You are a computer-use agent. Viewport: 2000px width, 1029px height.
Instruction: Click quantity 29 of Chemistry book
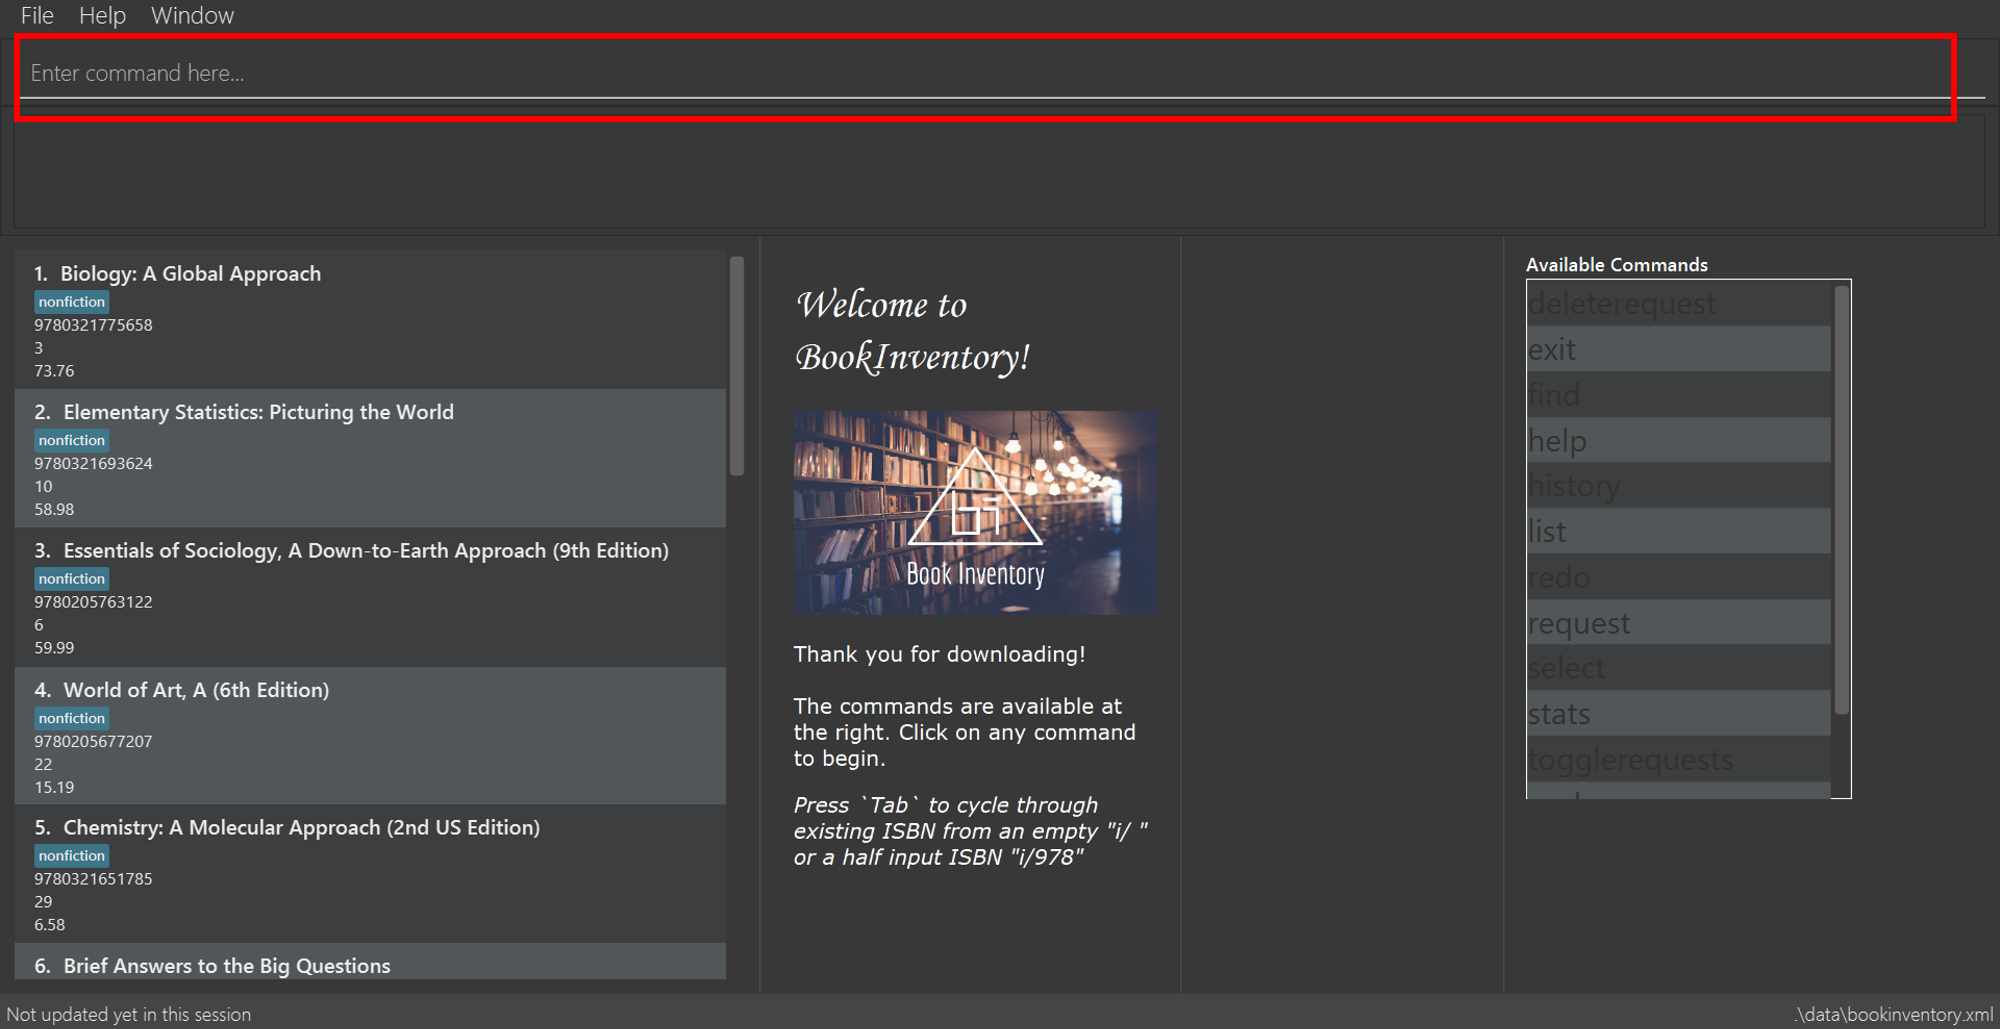coord(43,902)
